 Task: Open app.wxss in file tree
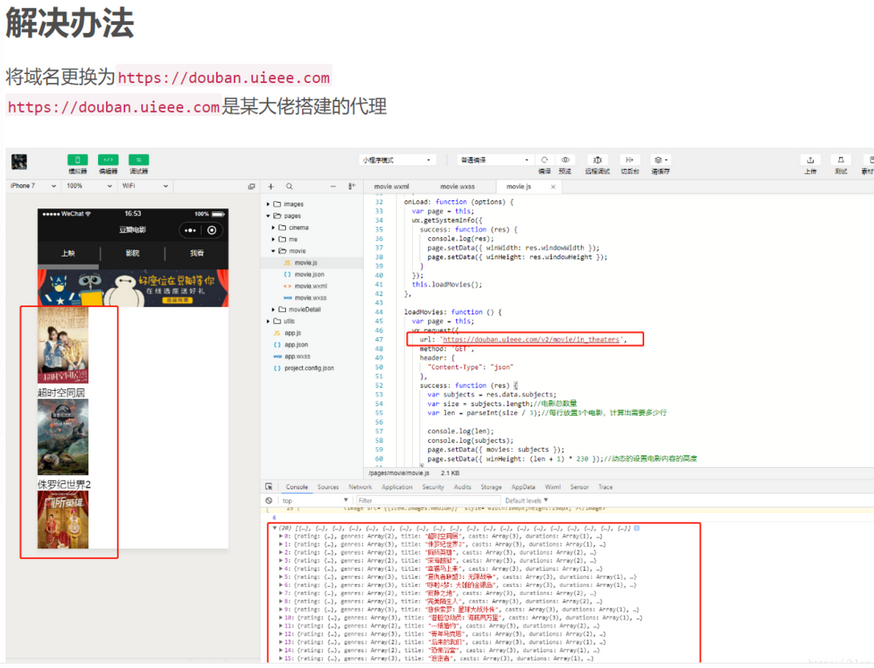(x=297, y=356)
